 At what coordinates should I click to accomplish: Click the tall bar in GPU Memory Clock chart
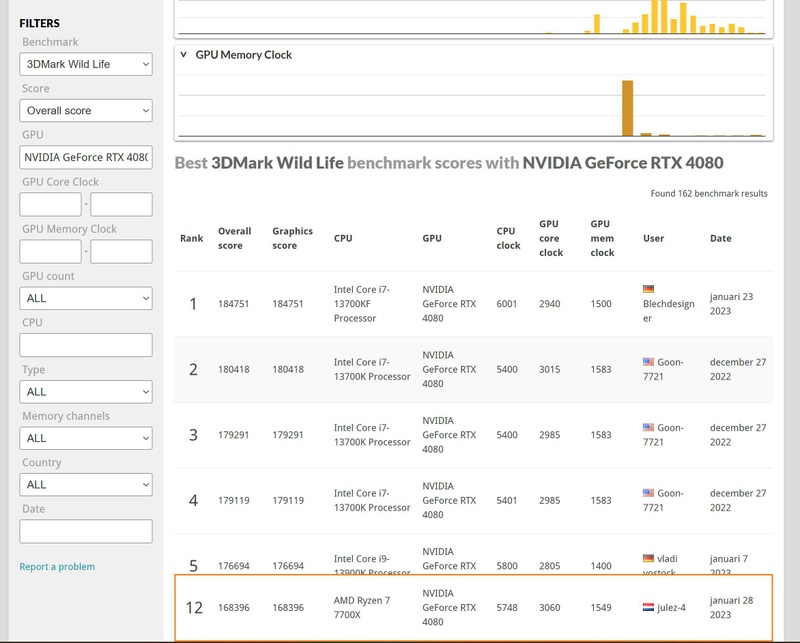(x=628, y=108)
